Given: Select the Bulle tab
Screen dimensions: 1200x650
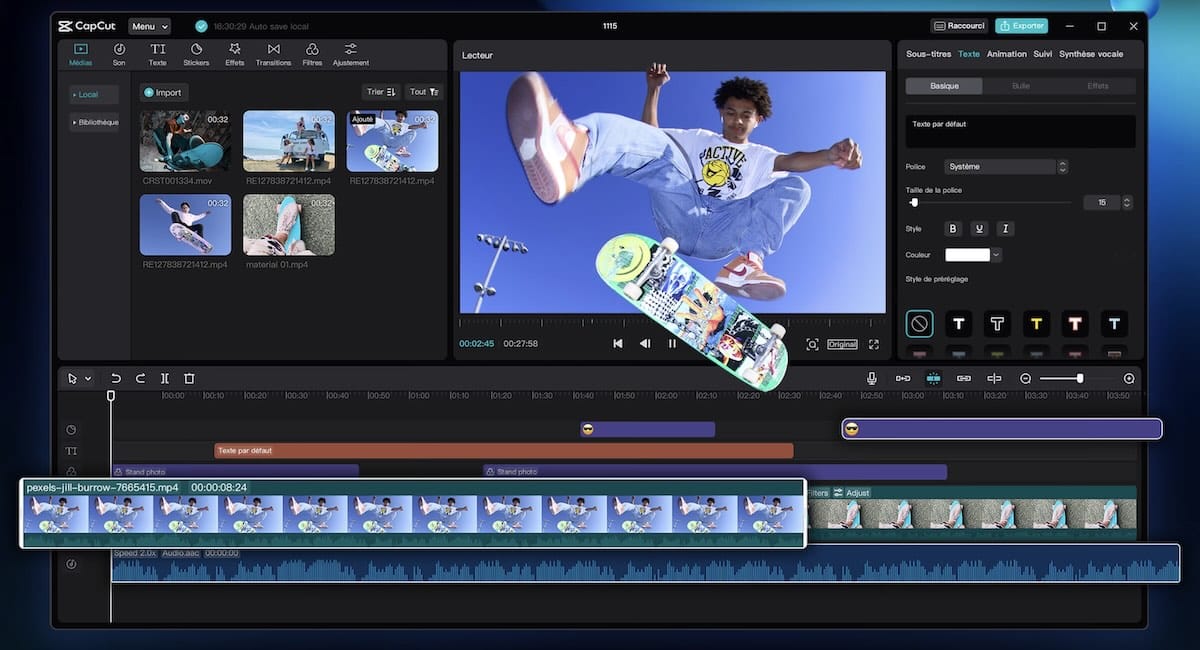Looking at the screenshot, I should [x=1021, y=86].
